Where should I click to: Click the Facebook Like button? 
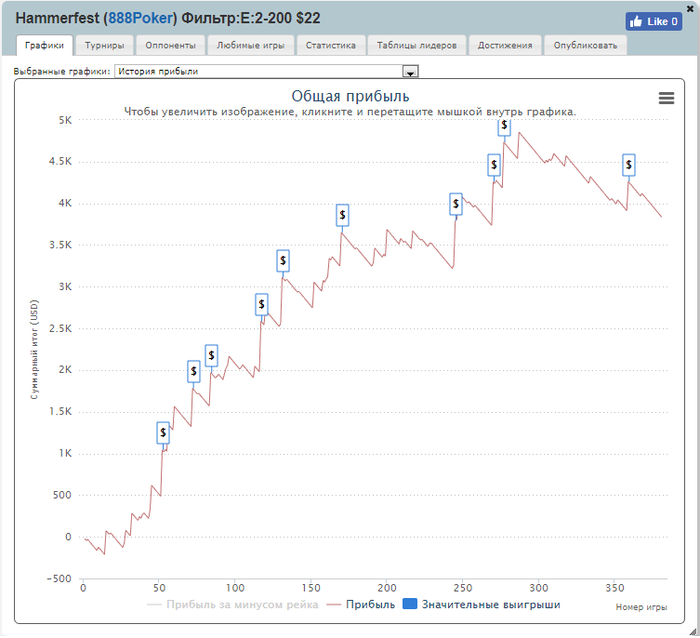(654, 21)
